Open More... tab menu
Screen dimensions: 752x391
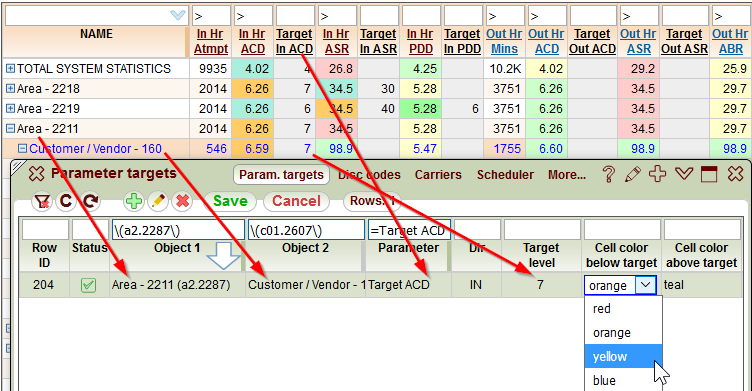coord(567,175)
